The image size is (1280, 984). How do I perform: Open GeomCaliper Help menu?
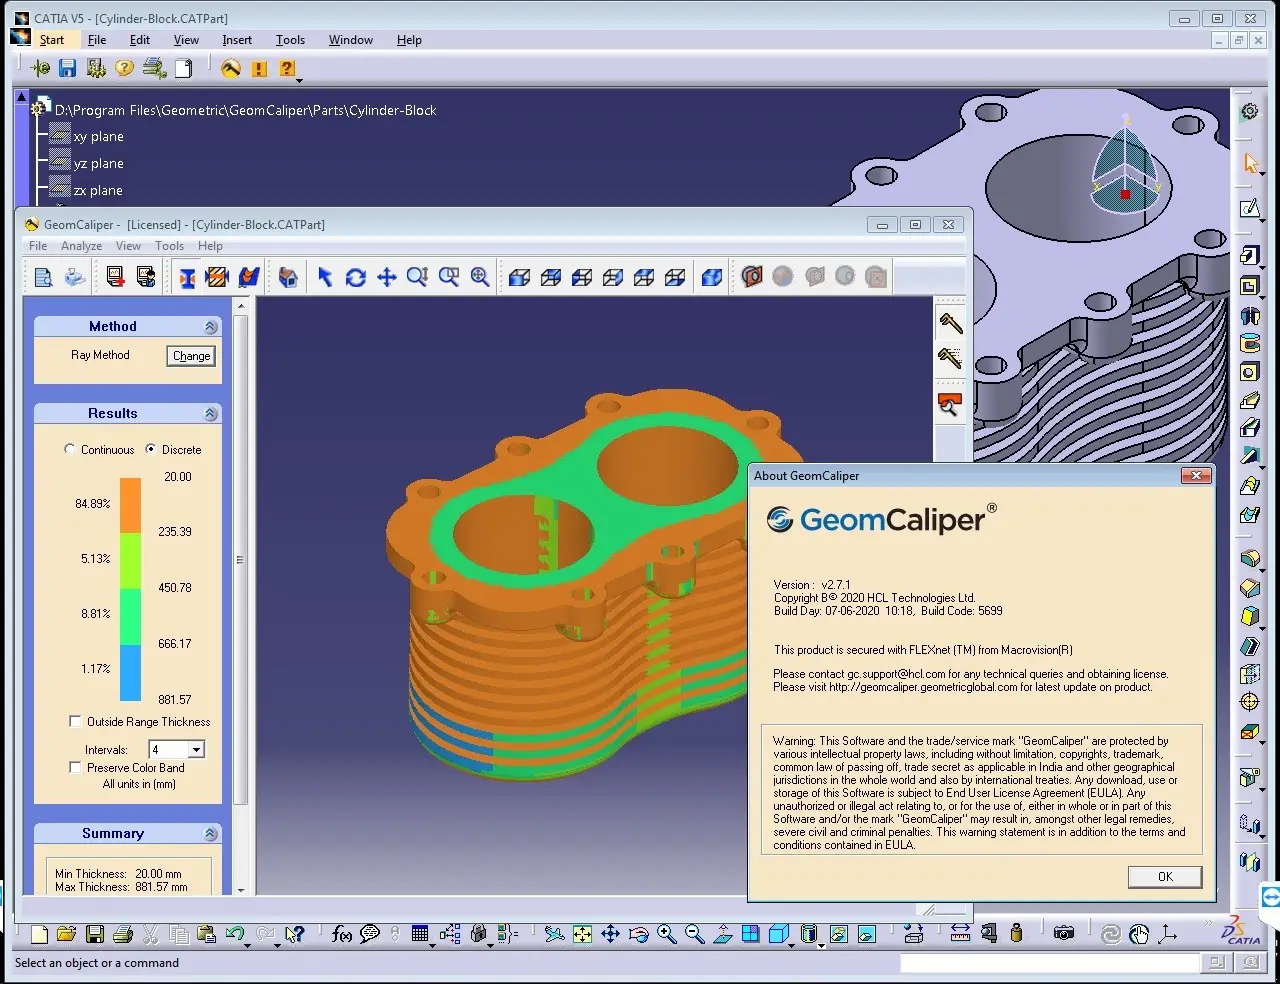coord(210,246)
